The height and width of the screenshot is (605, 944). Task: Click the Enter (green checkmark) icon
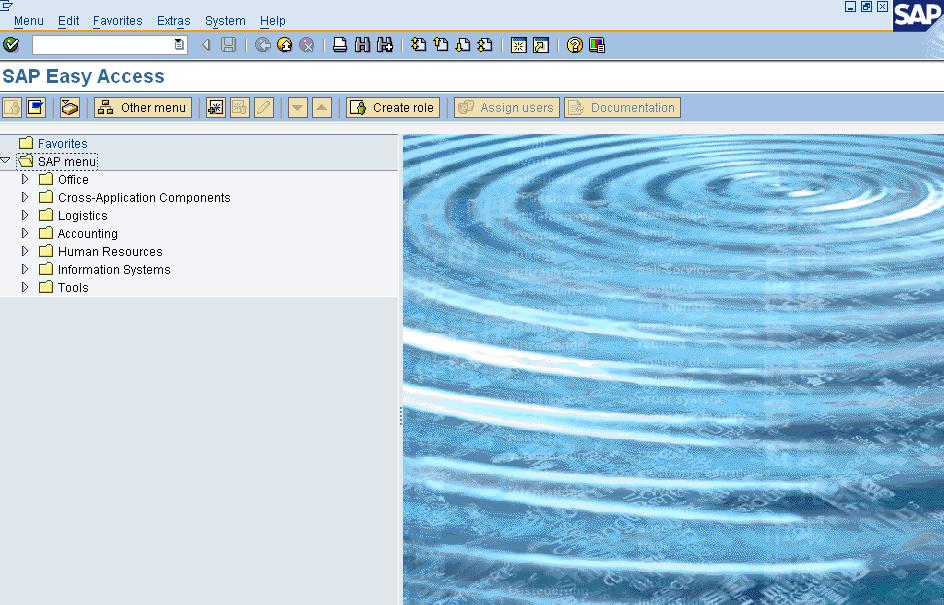tap(11, 45)
